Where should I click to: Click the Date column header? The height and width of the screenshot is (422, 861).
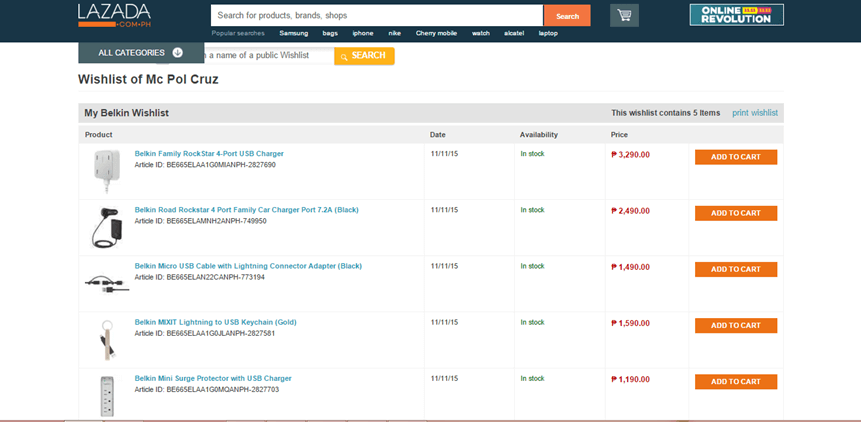[x=438, y=134]
